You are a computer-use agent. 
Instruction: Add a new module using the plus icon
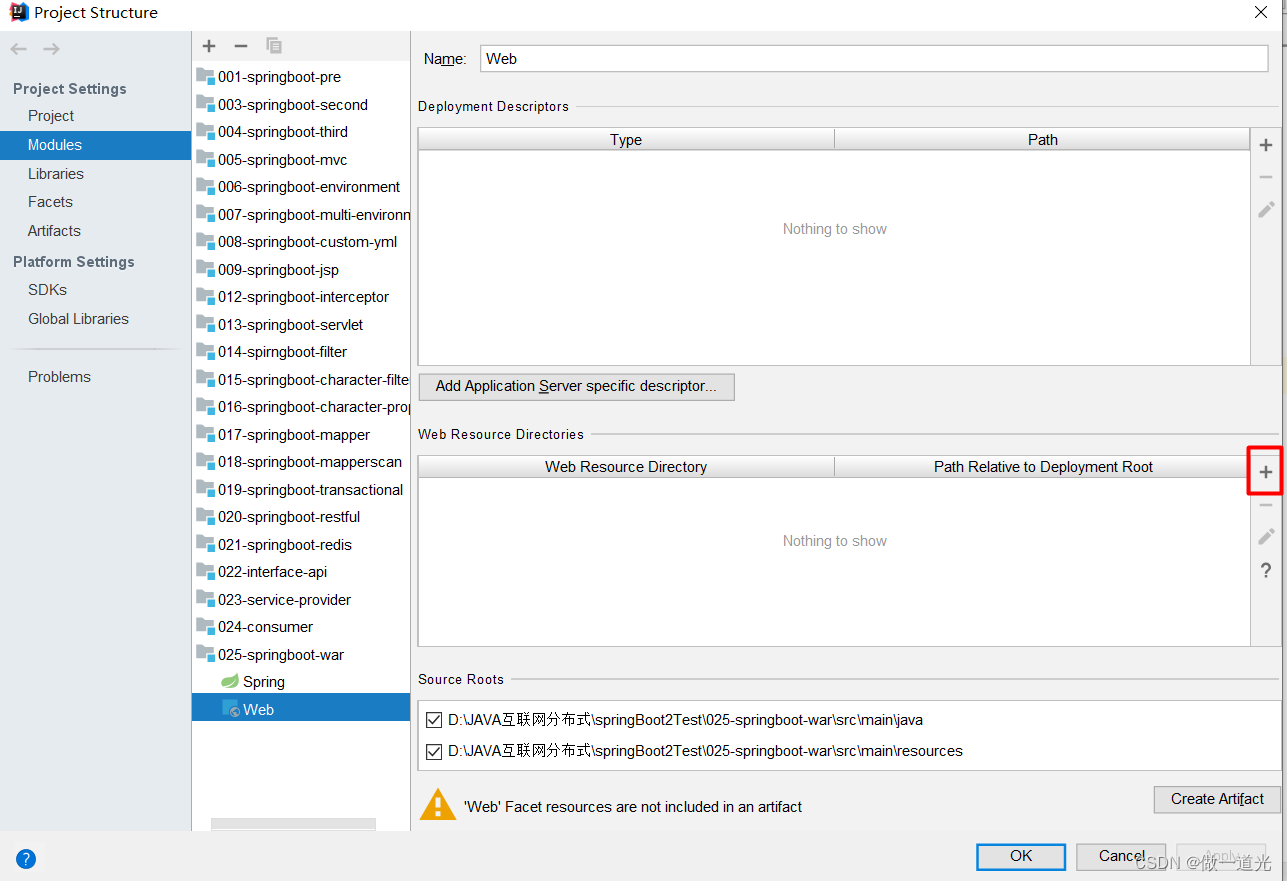(x=208, y=45)
